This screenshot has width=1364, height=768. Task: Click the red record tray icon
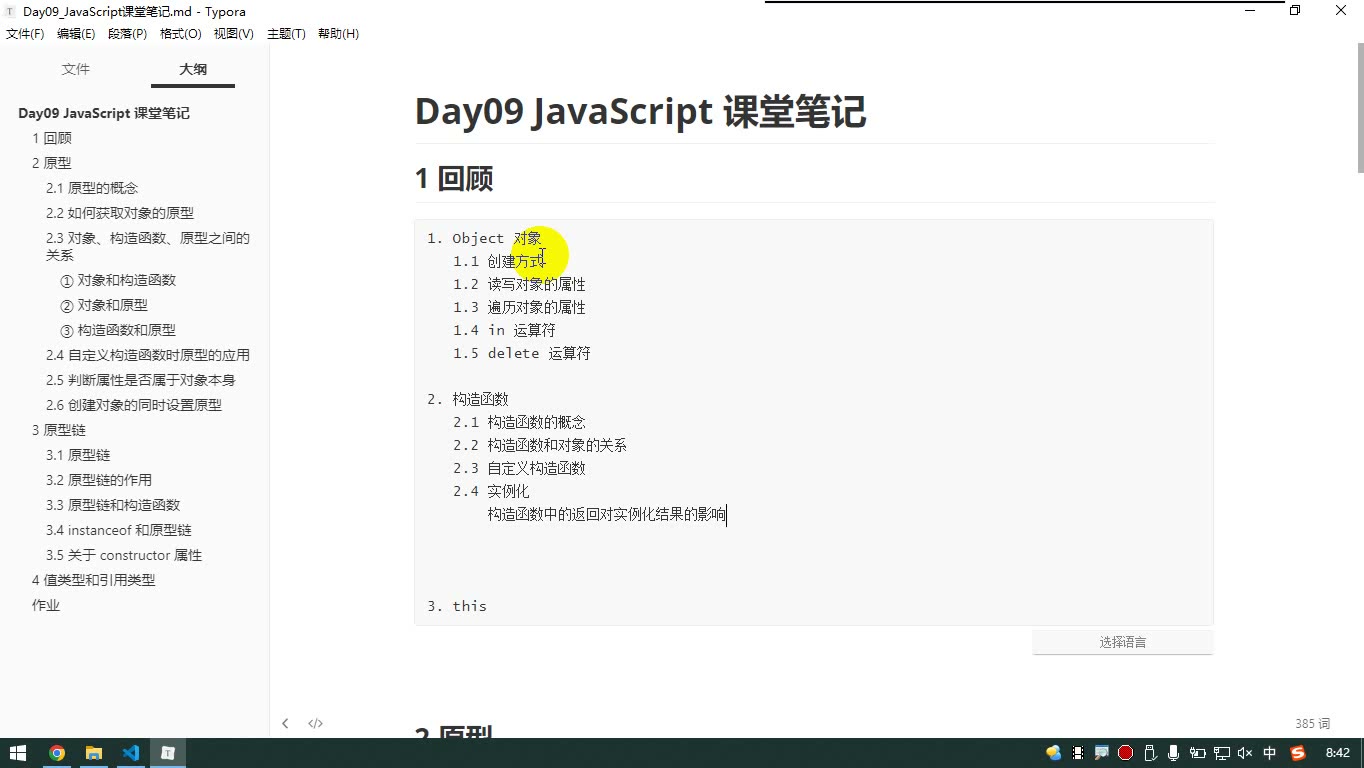[1125, 753]
